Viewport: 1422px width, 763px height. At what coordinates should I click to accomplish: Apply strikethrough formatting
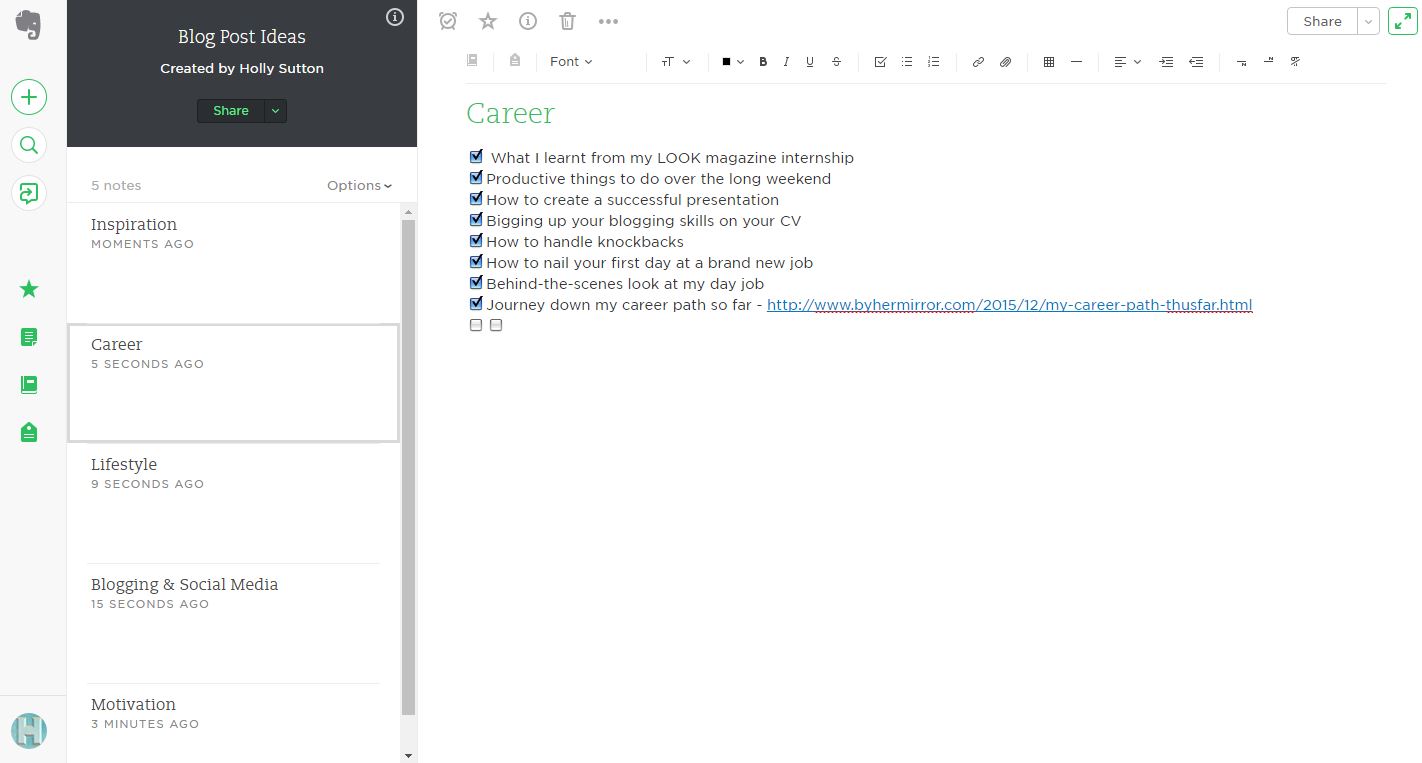click(836, 62)
